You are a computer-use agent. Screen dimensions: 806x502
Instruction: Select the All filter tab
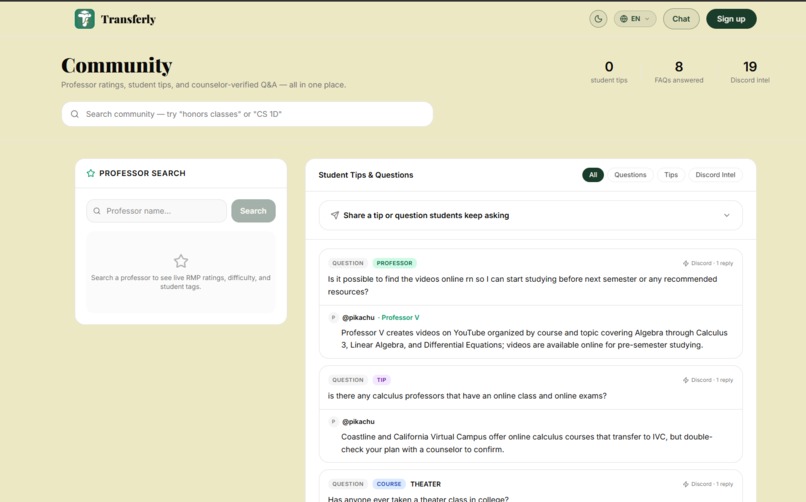[593, 175]
